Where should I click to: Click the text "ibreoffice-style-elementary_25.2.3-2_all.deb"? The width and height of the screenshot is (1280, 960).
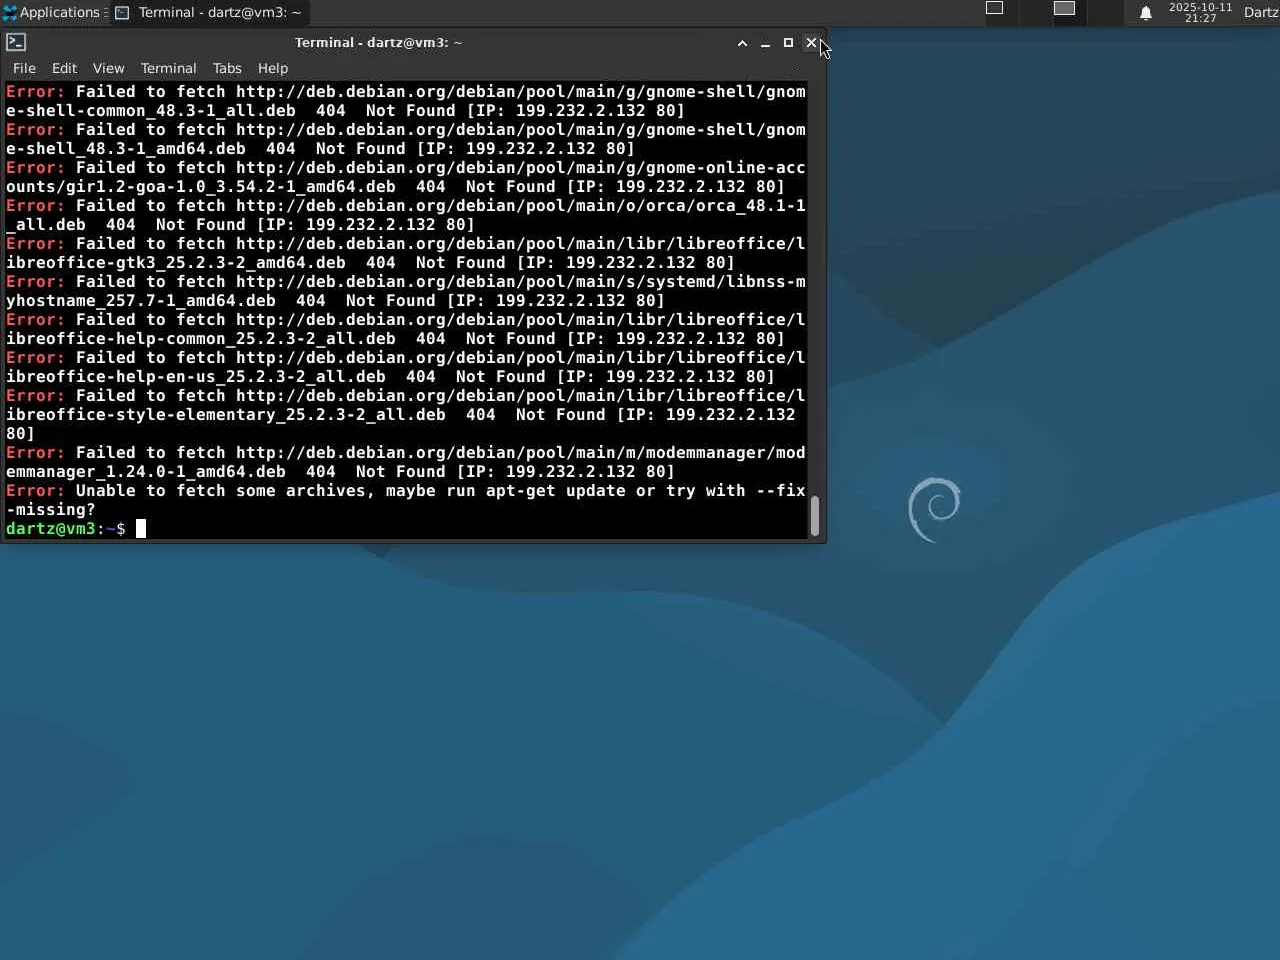(x=226, y=415)
